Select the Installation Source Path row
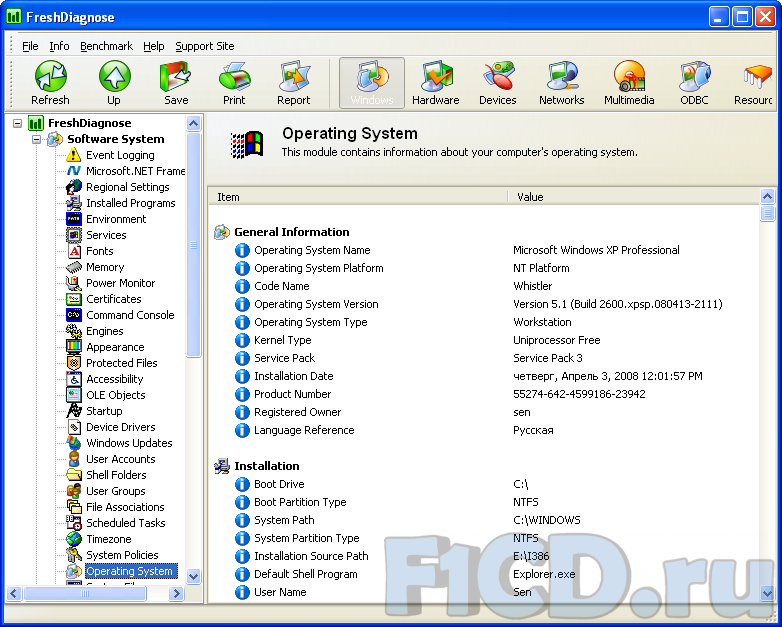Viewport: 782px width, 627px height. pyautogui.click(x=484, y=556)
